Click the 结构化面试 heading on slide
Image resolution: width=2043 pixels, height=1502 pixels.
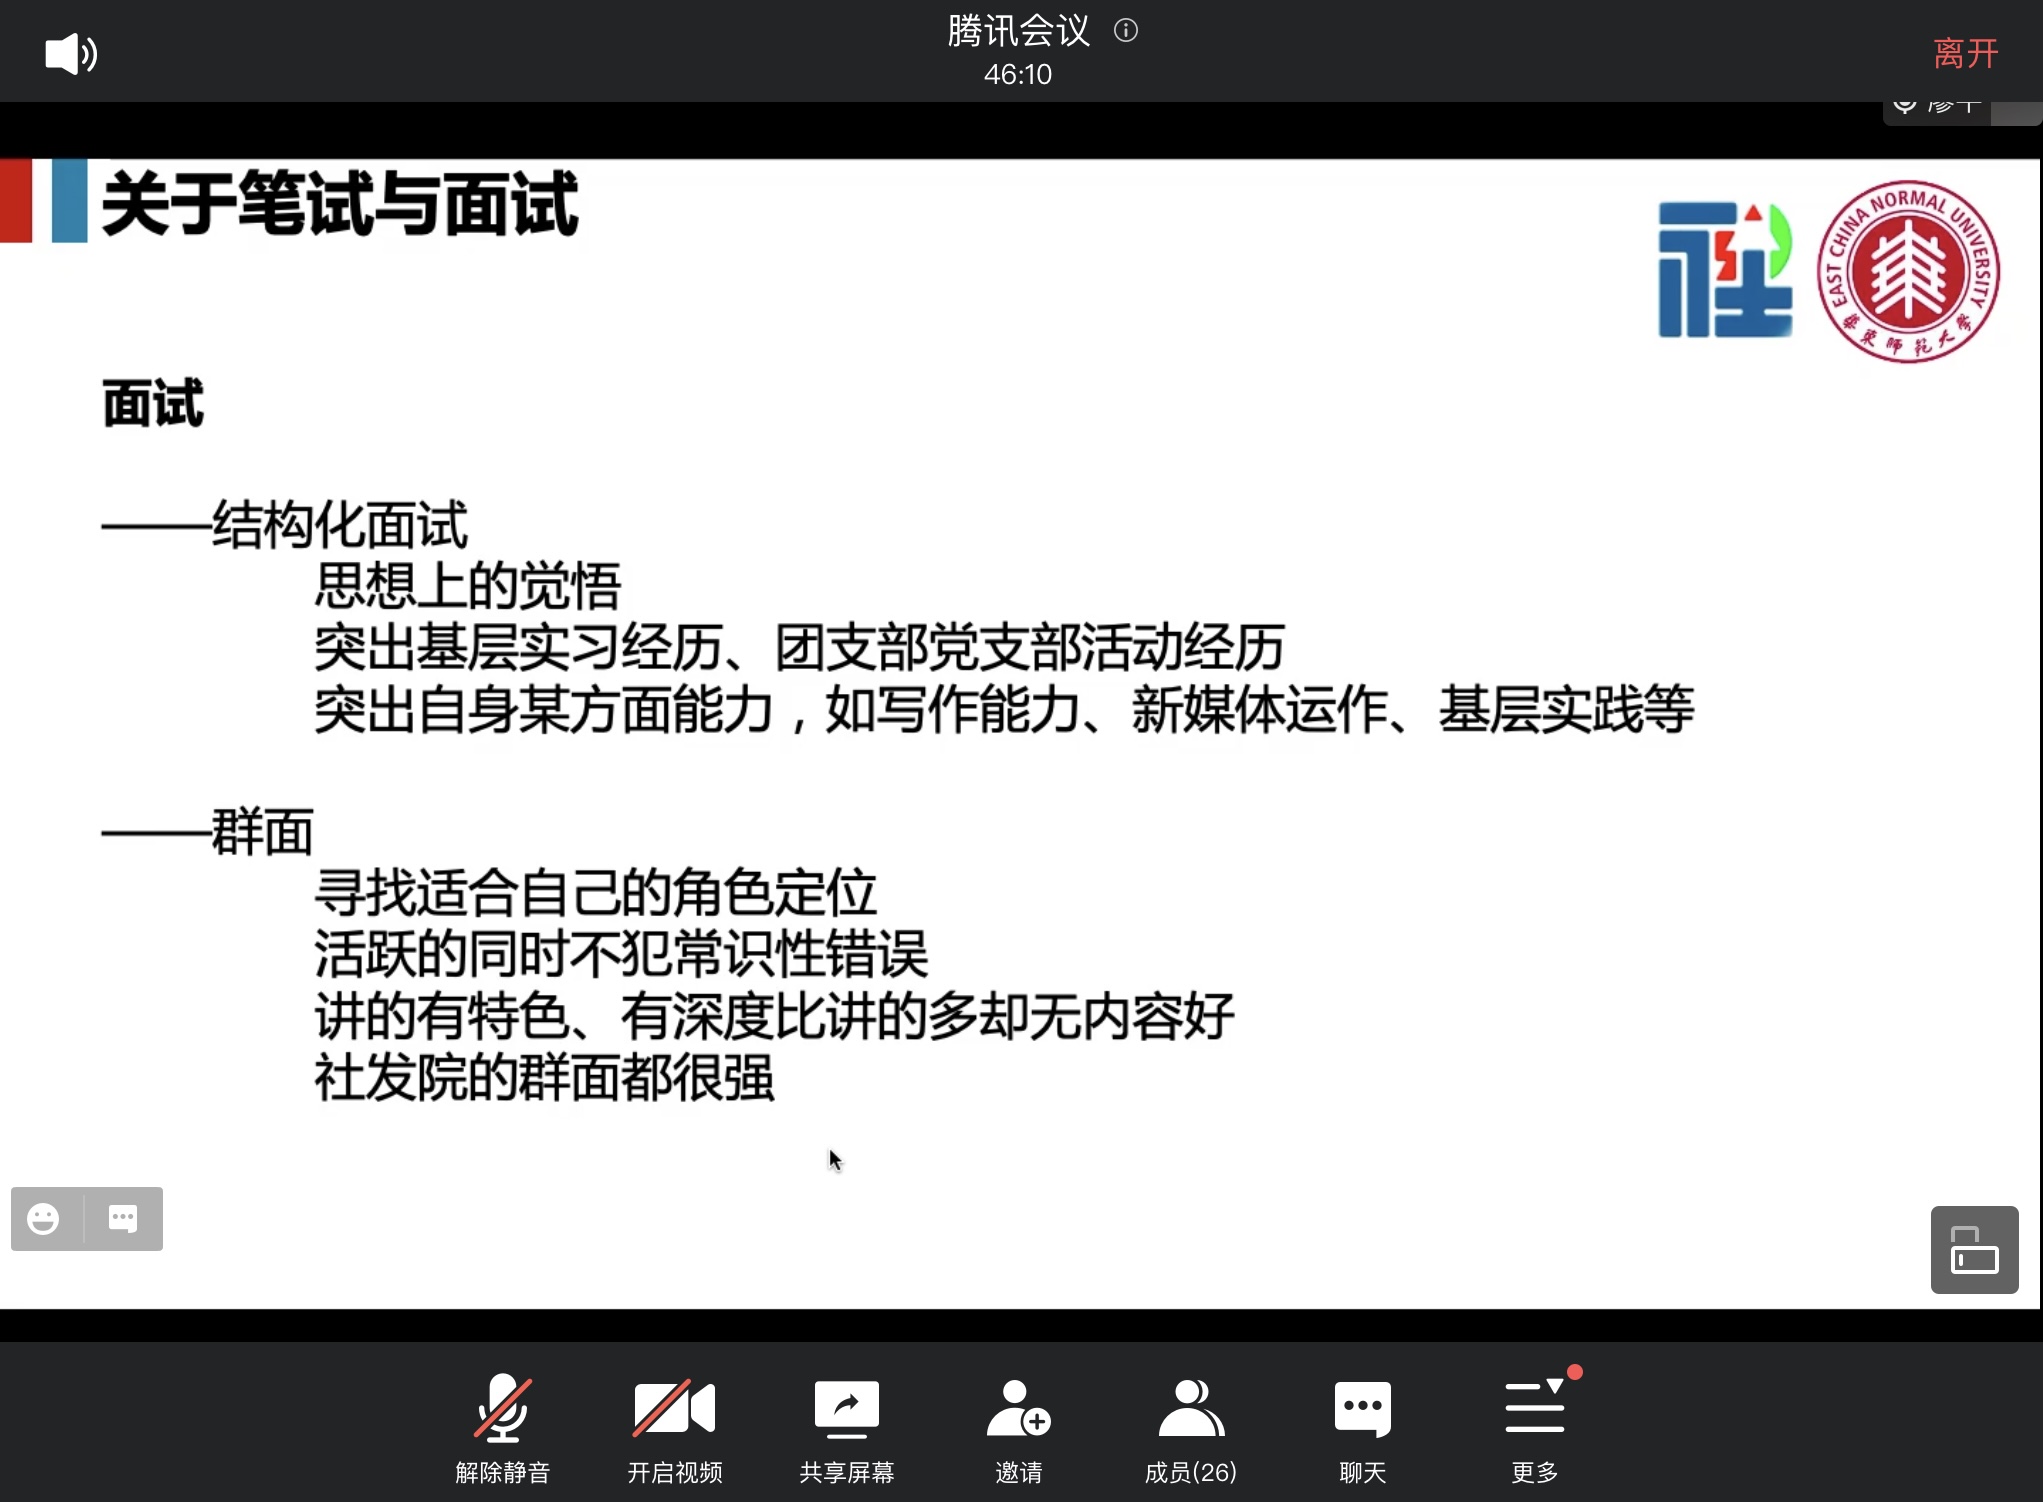(x=339, y=525)
